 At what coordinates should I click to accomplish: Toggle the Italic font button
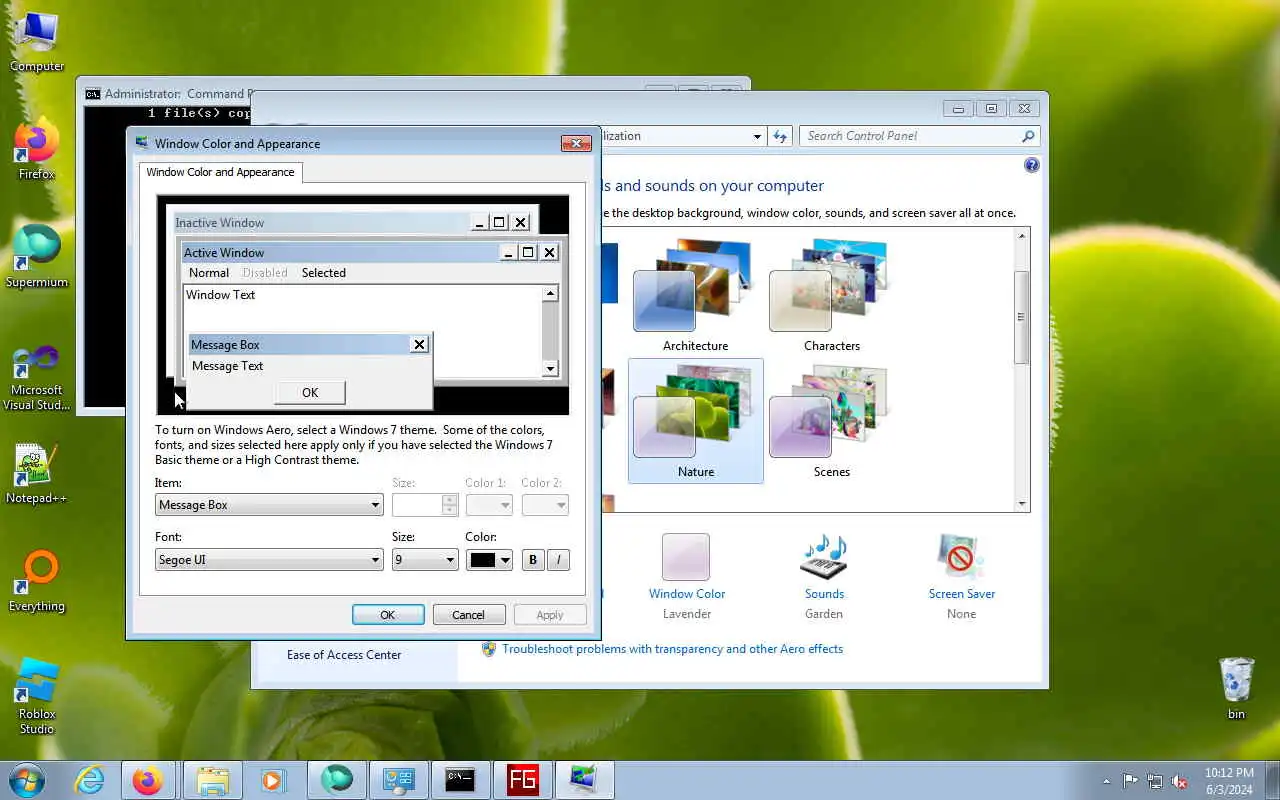tap(559, 560)
